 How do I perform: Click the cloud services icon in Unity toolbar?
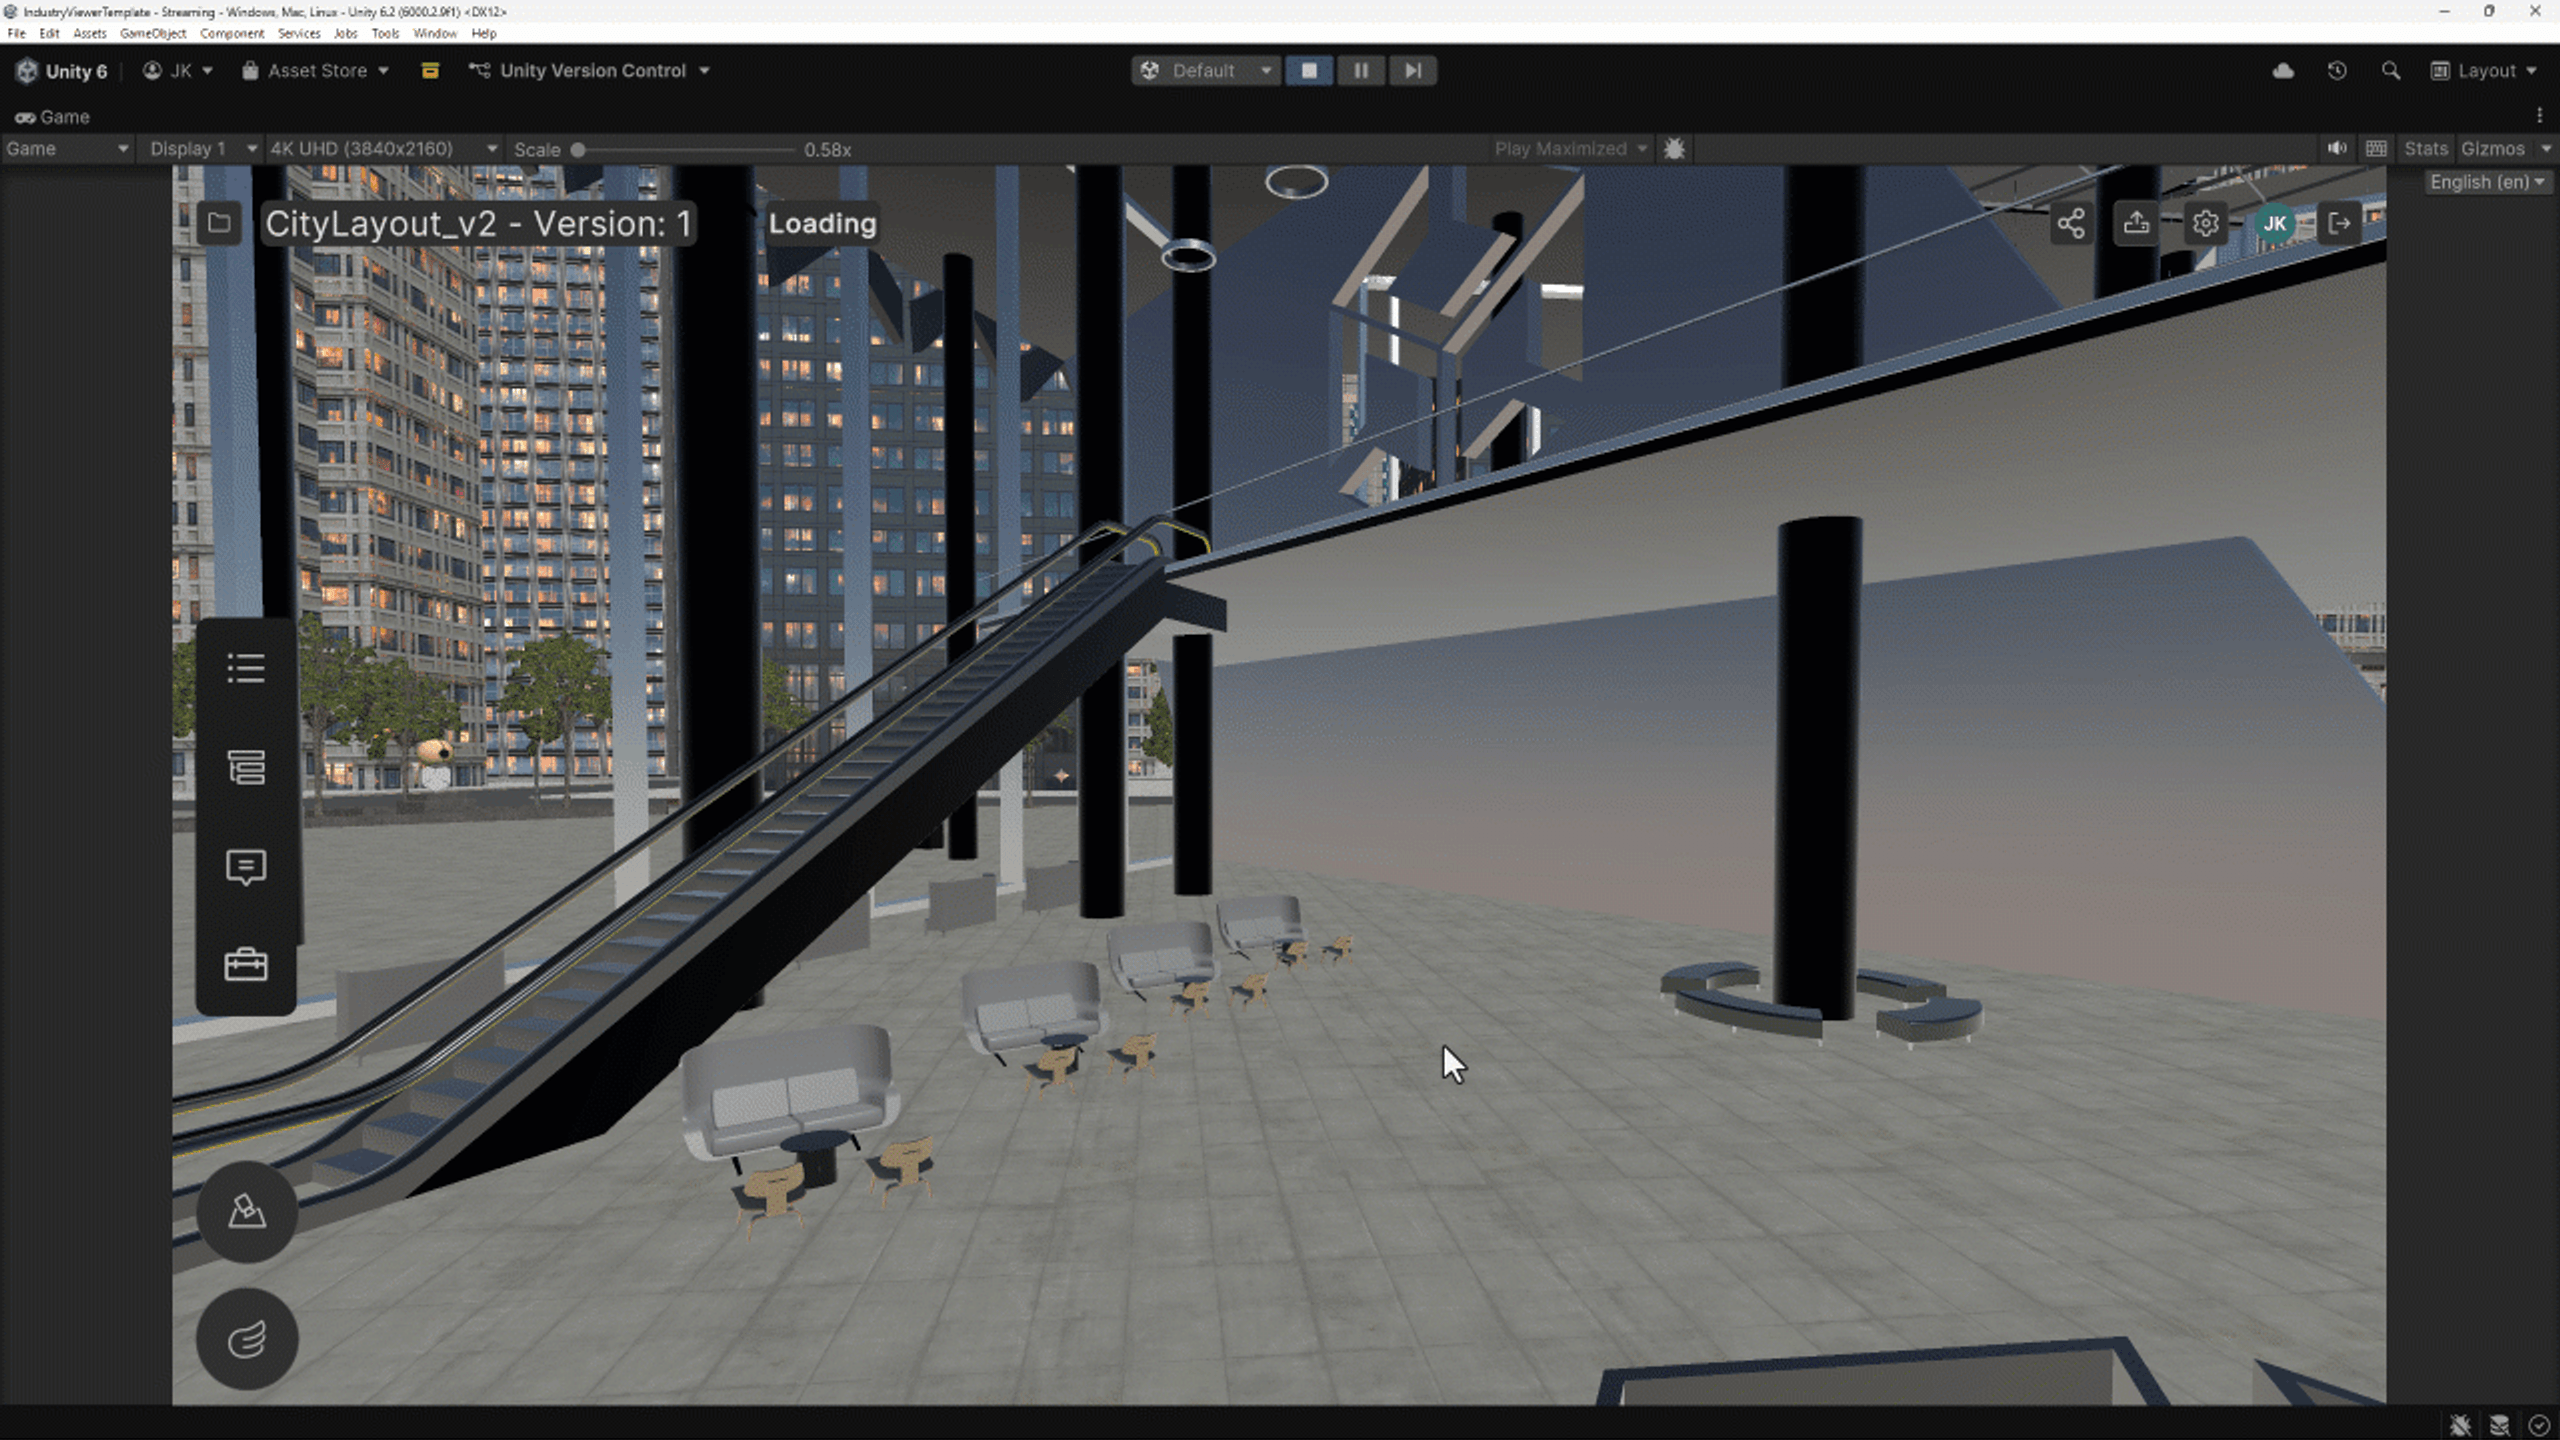2283,71
